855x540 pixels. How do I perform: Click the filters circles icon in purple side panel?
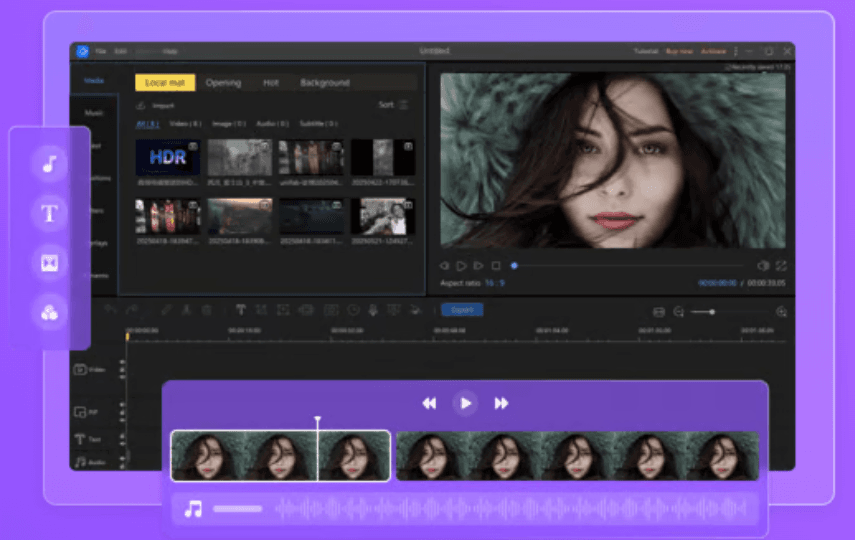[50, 313]
